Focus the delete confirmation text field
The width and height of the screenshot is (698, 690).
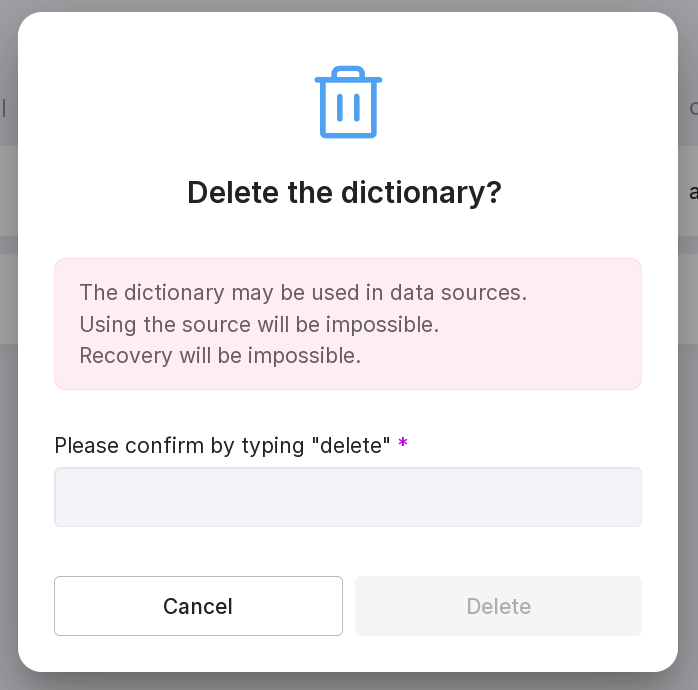[x=348, y=497]
